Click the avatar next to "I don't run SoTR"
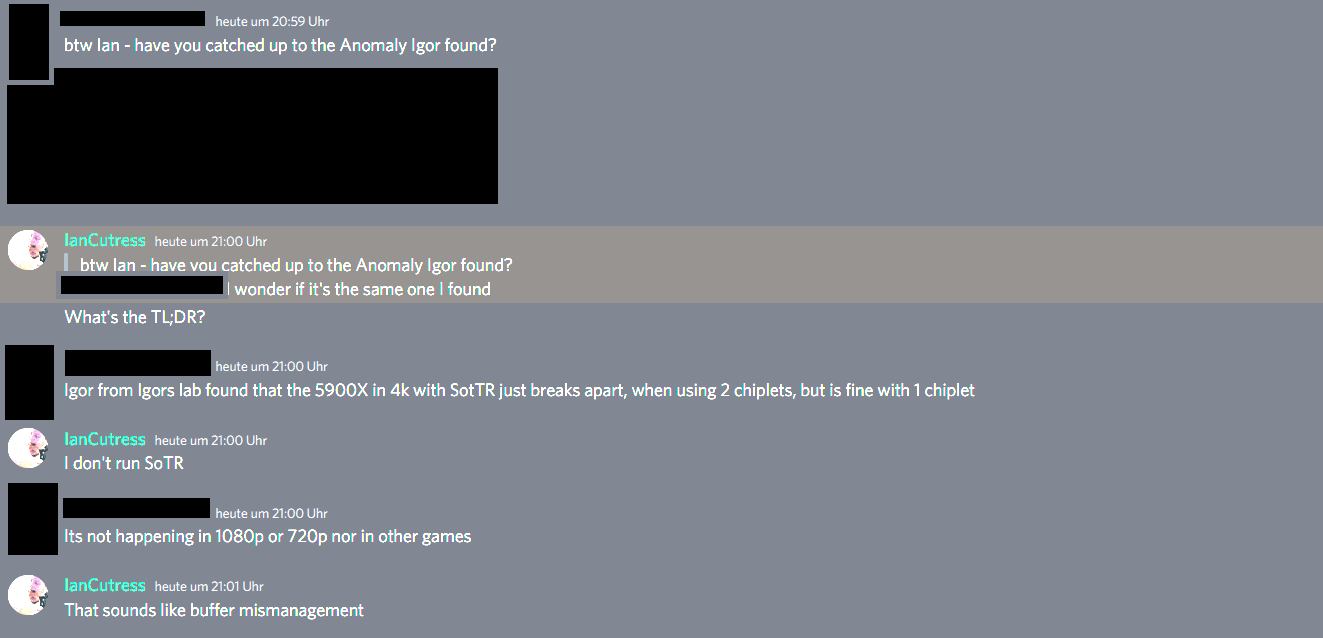 tap(27, 448)
